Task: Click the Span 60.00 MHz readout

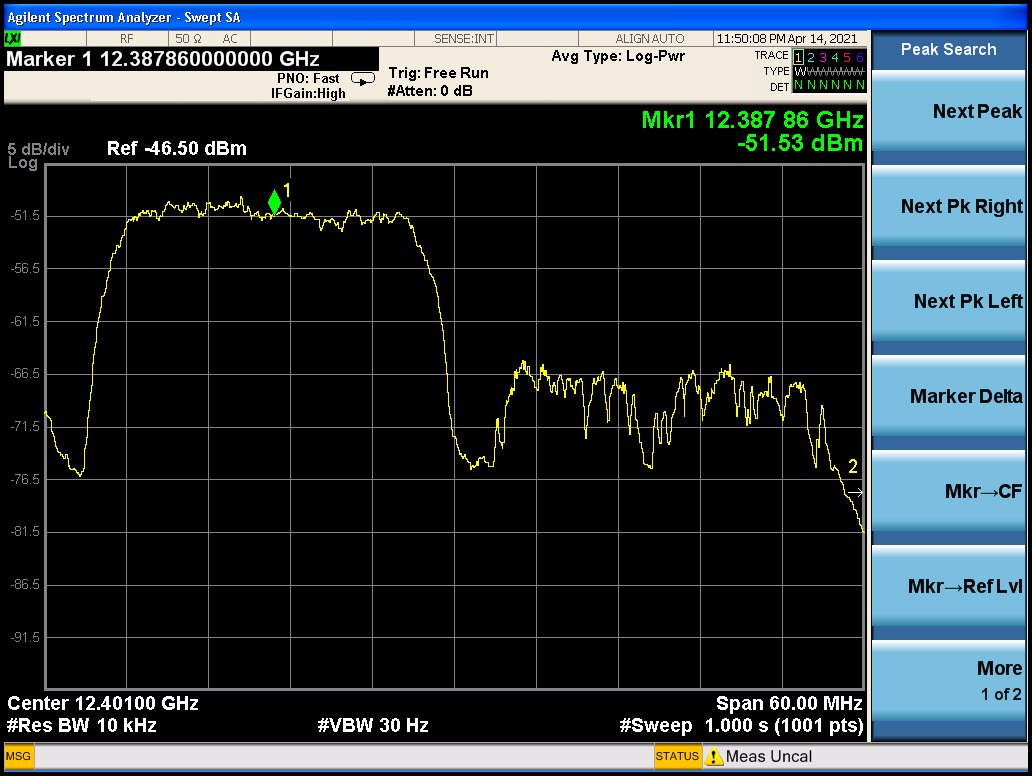Action: point(789,704)
